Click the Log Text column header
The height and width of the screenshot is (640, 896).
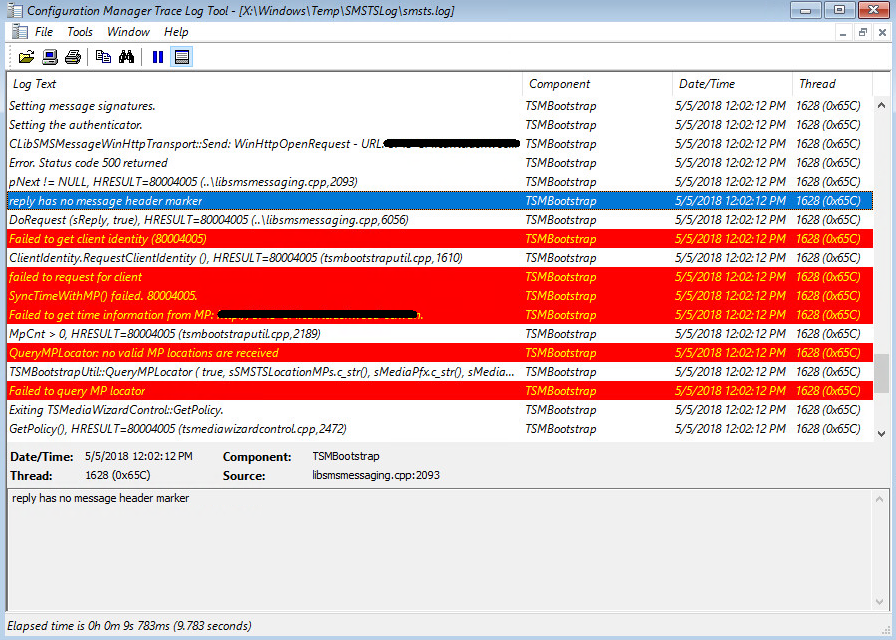[x=265, y=84]
